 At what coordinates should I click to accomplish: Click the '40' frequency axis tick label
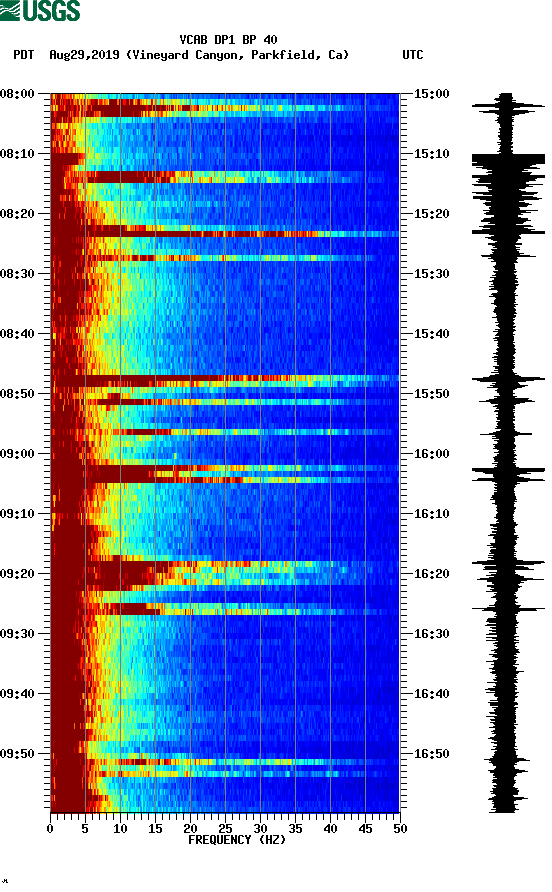(x=331, y=829)
